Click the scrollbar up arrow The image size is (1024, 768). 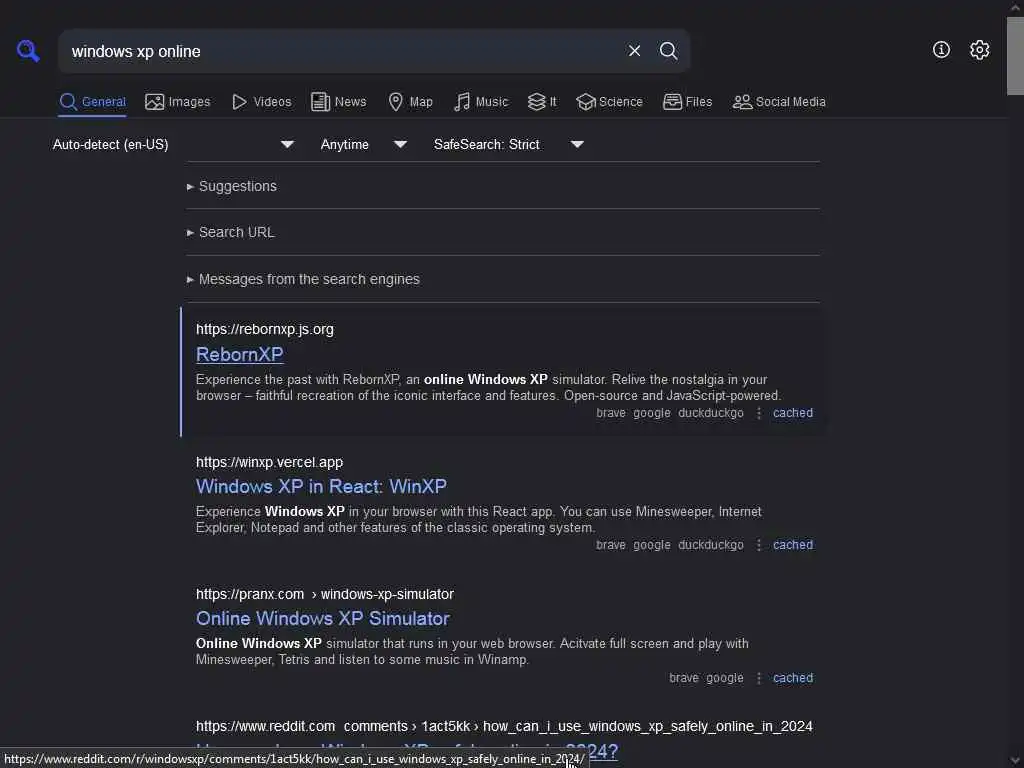(x=1015, y=7)
